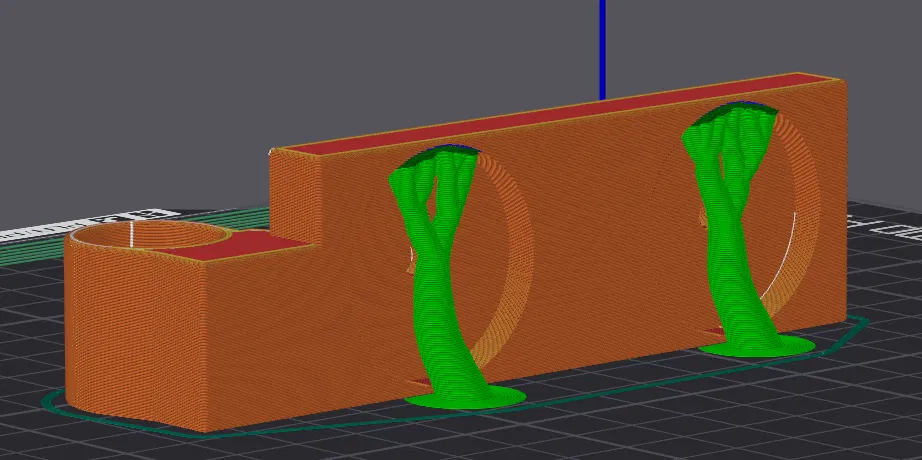This screenshot has width=922, height=460.
Task: Click the round base of the left support
Action: (x=465, y=397)
